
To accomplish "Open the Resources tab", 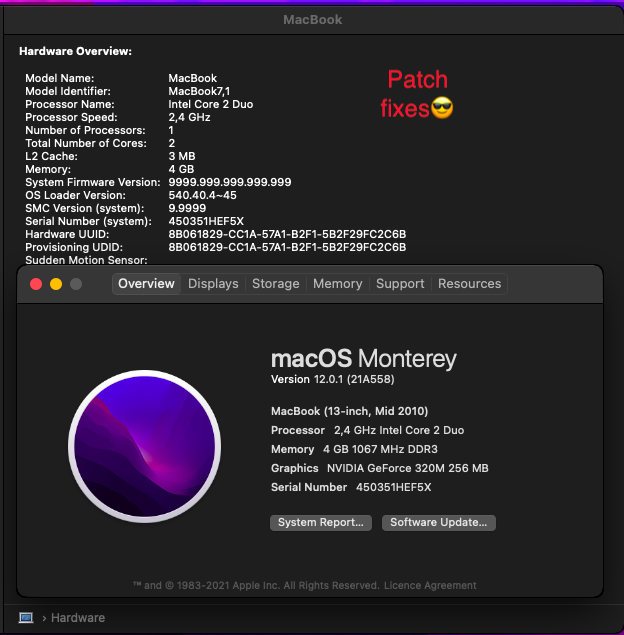I will 469,283.
